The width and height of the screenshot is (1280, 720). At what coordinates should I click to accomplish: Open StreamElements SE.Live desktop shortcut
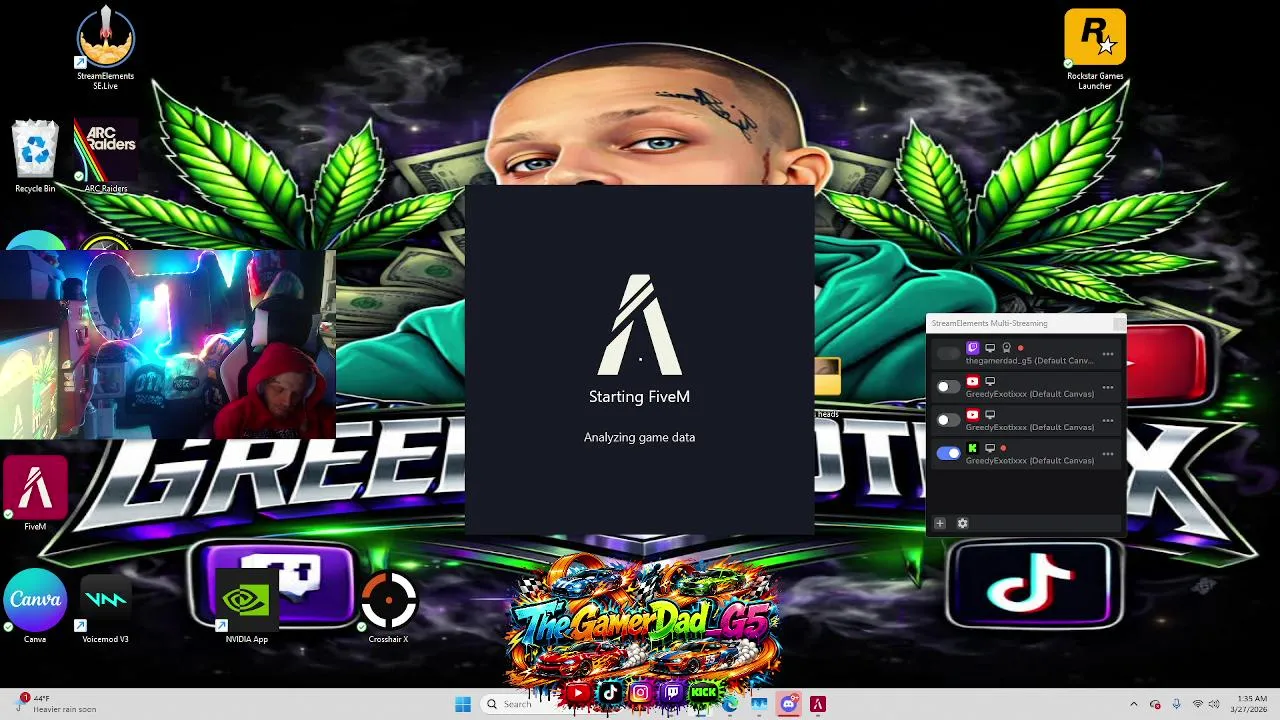tap(105, 48)
